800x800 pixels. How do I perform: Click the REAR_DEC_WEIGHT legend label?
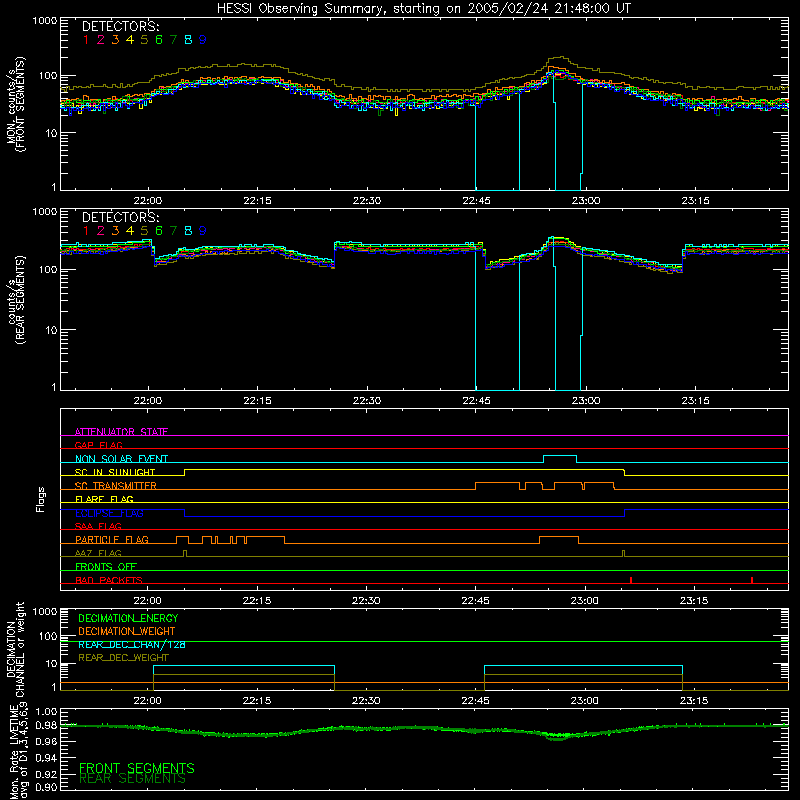tap(123, 658)
